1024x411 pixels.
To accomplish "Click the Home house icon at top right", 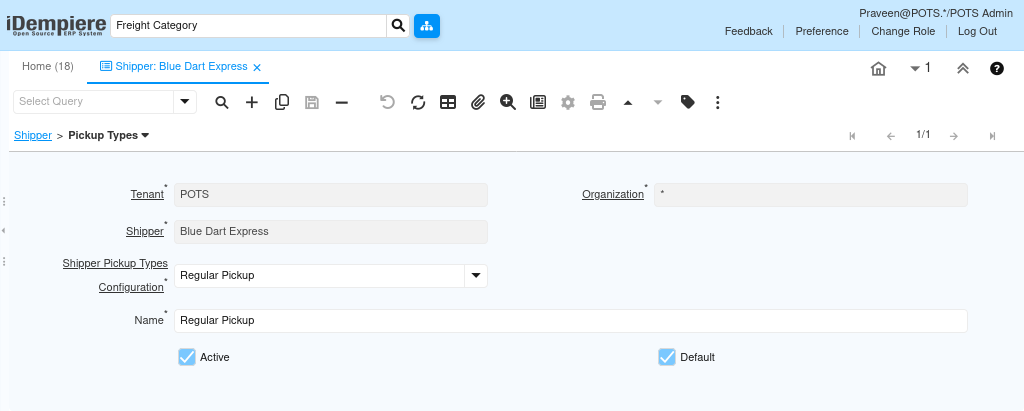I will [x=878, y=69].
